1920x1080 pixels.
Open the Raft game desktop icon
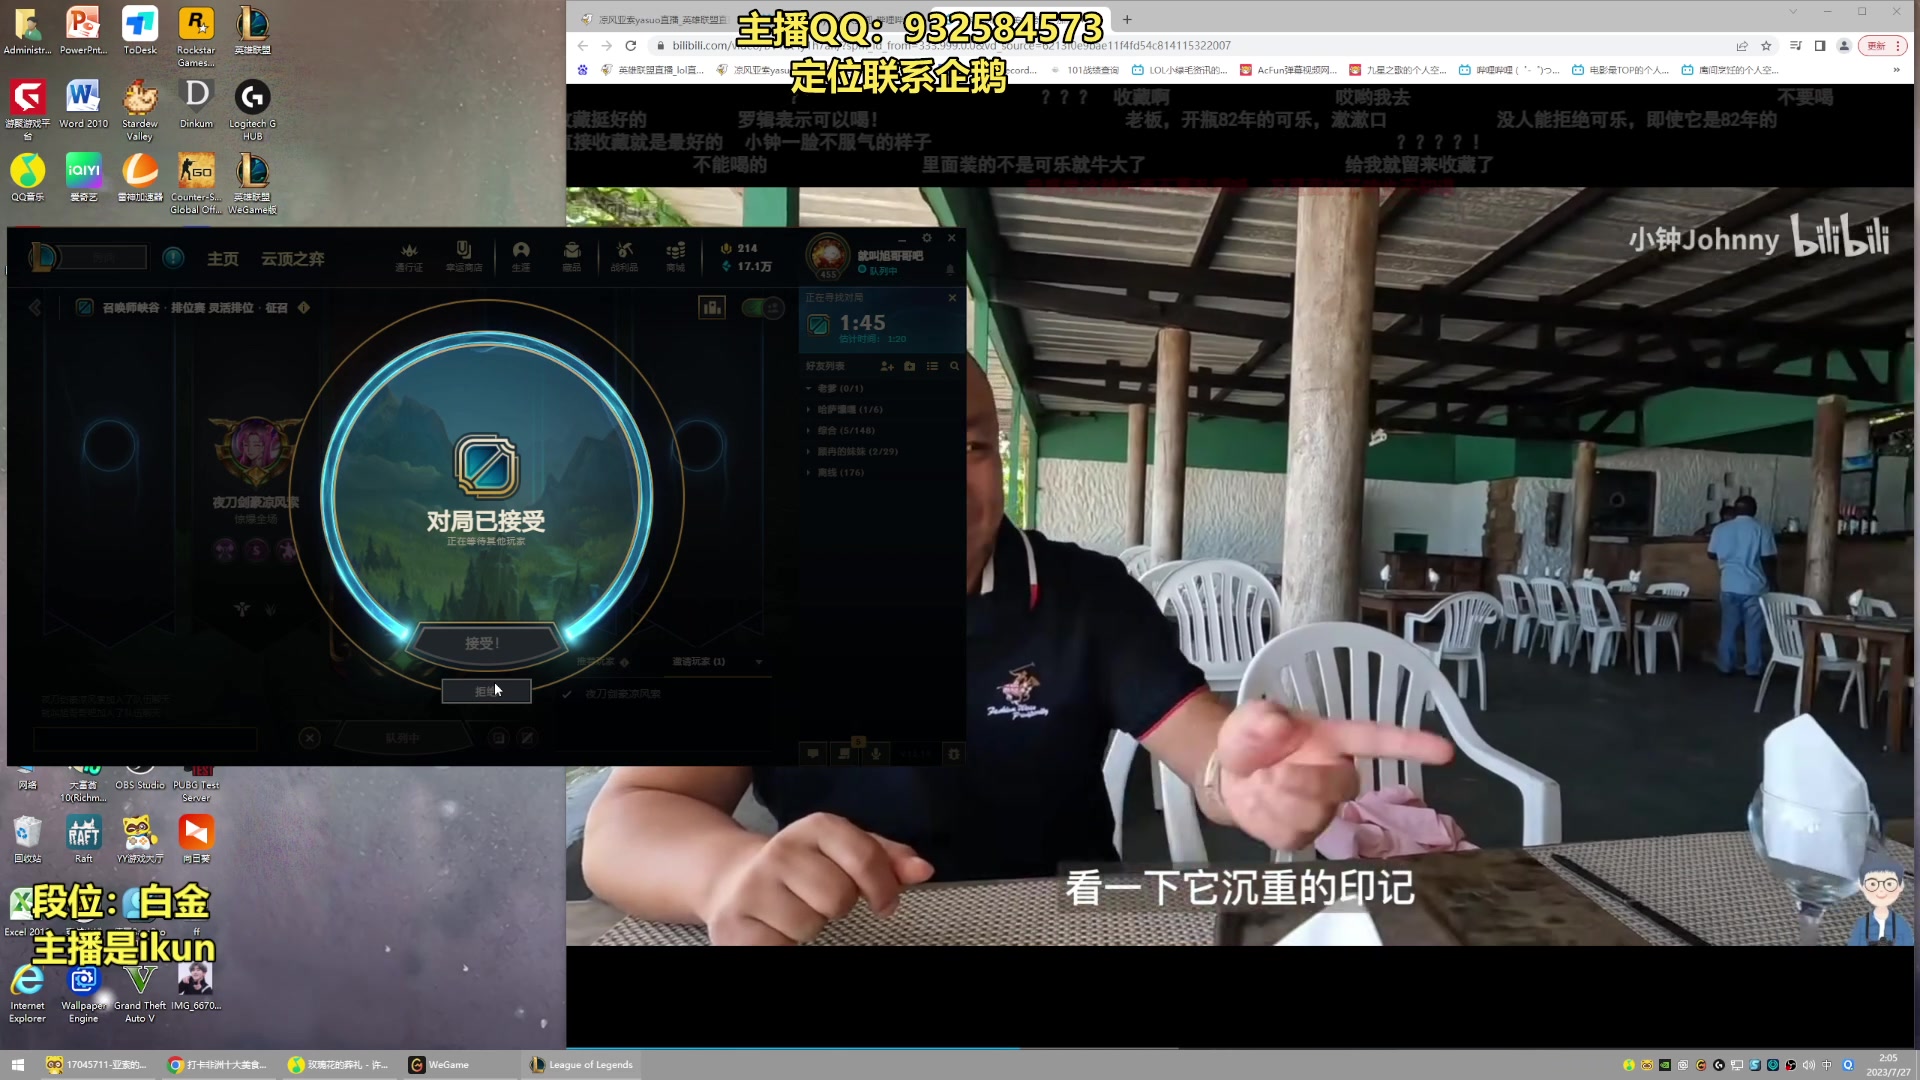[84, 838]
